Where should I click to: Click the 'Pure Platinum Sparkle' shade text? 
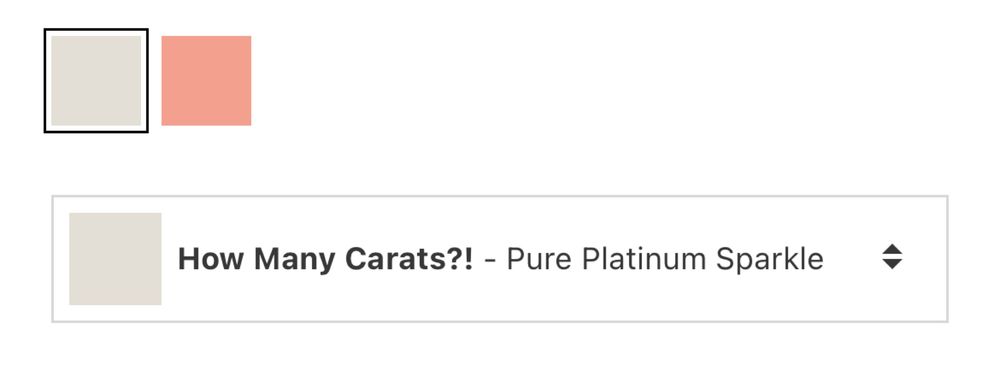coord(665,260)
